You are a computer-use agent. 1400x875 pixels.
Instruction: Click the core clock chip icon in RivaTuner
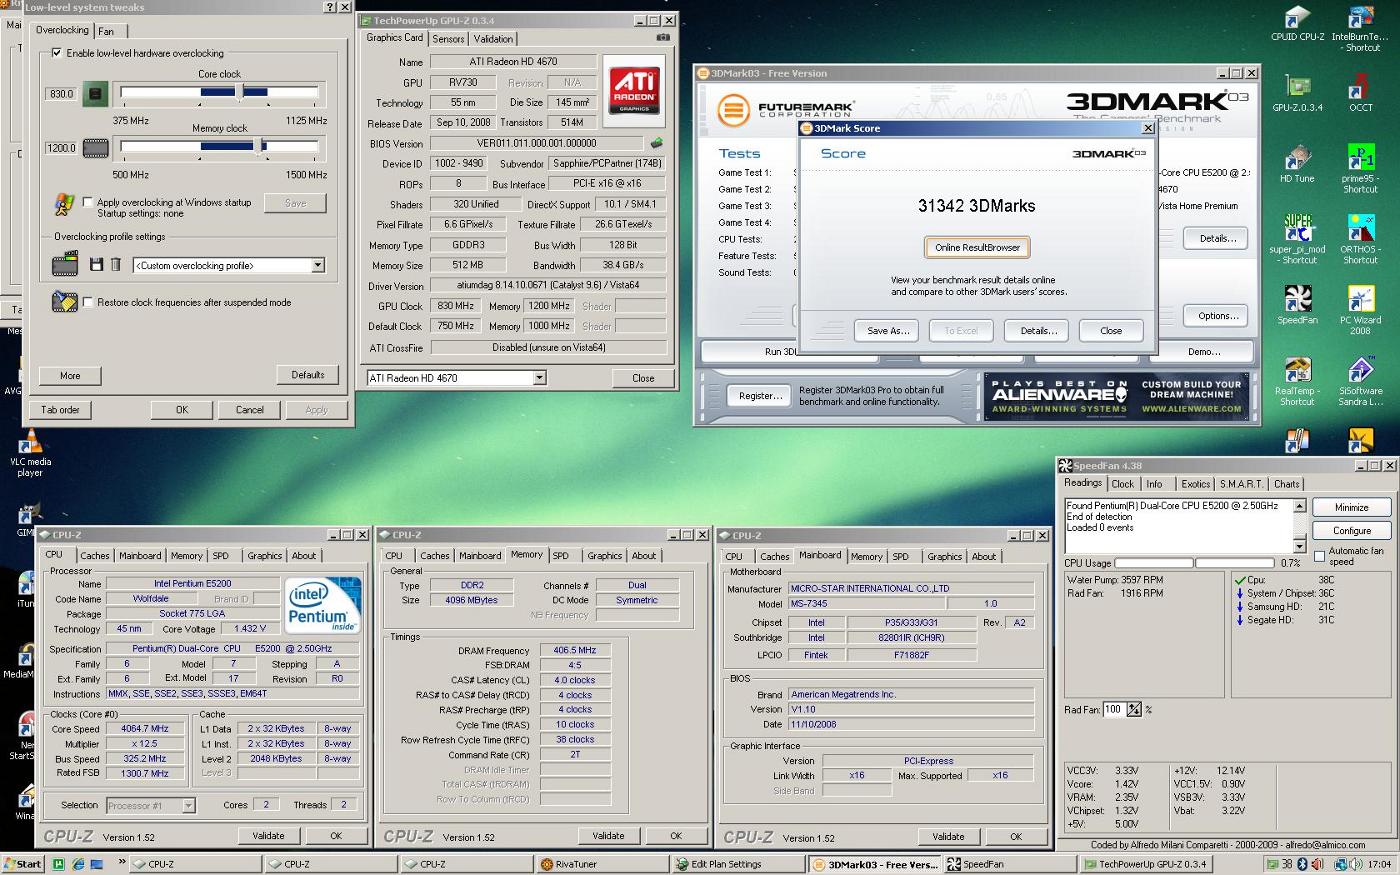tap(95, 93)
